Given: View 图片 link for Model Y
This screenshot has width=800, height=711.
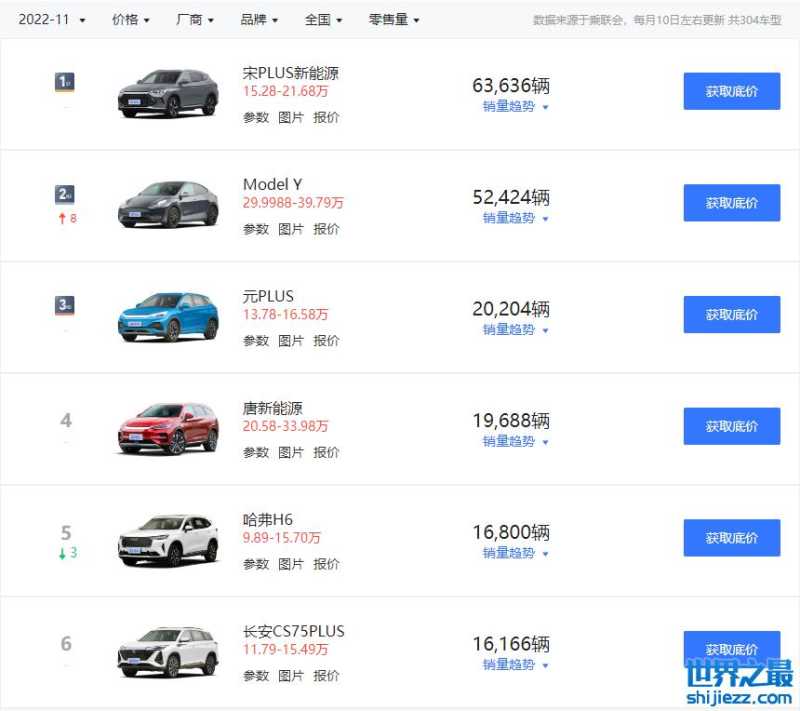Looking at the screenshot, I should click(x=291, y=229).
